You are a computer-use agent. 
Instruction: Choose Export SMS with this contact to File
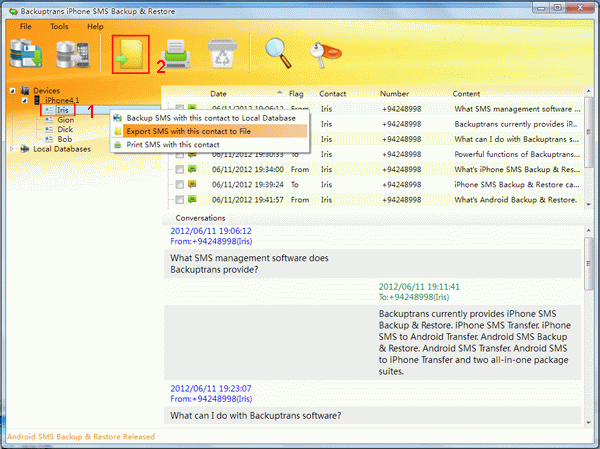(x=209, y=131)
